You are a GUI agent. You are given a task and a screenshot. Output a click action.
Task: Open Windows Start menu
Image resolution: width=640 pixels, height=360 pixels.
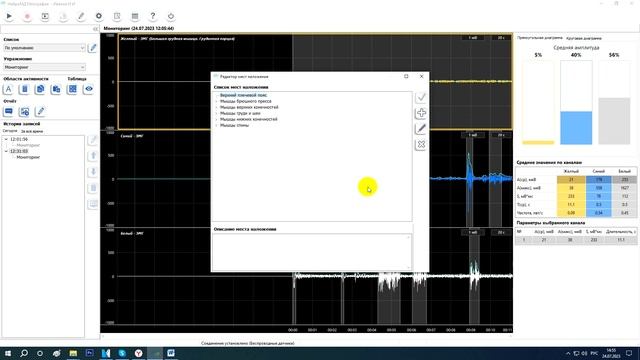tap(8, 353)
